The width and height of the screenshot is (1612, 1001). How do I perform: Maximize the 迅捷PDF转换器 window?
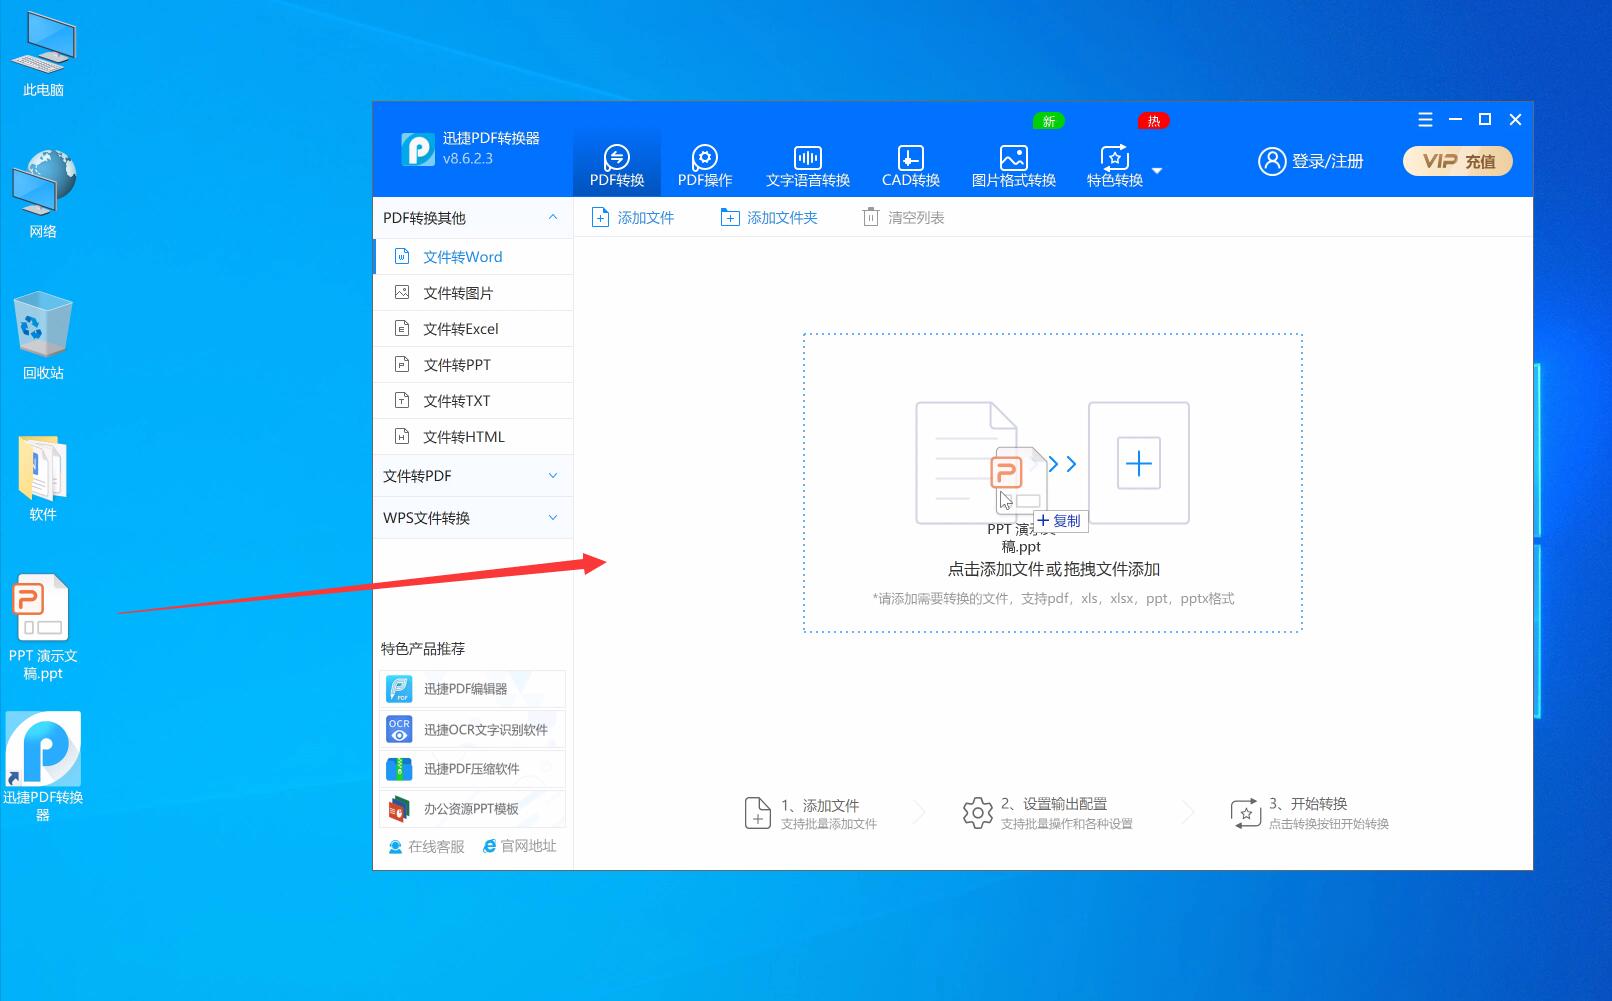(1485, 119)
